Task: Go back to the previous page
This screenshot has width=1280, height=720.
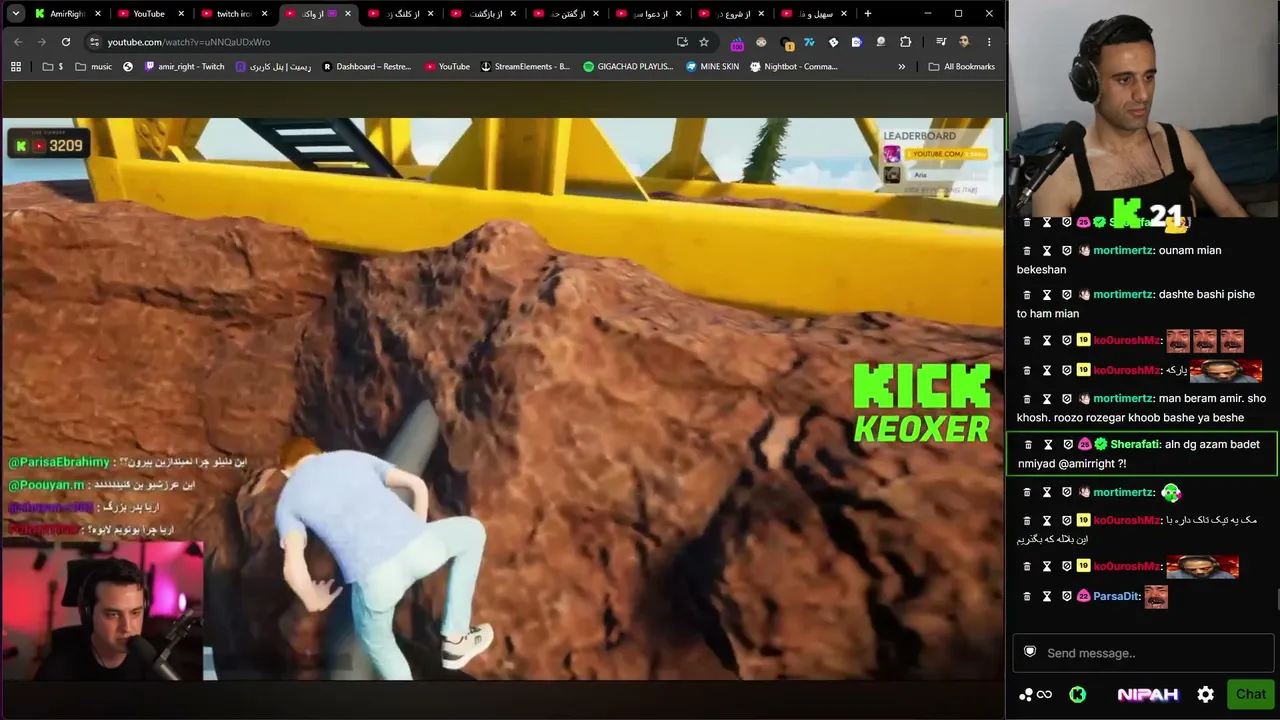Action: click(18, 42)
